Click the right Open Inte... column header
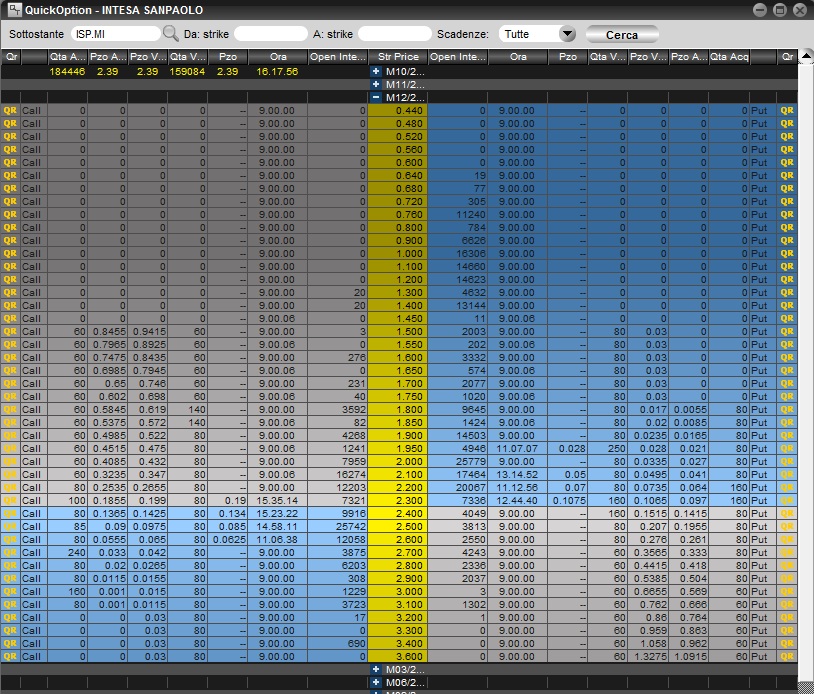This screenshot has width=814, height=694. [x=458, y=57]
